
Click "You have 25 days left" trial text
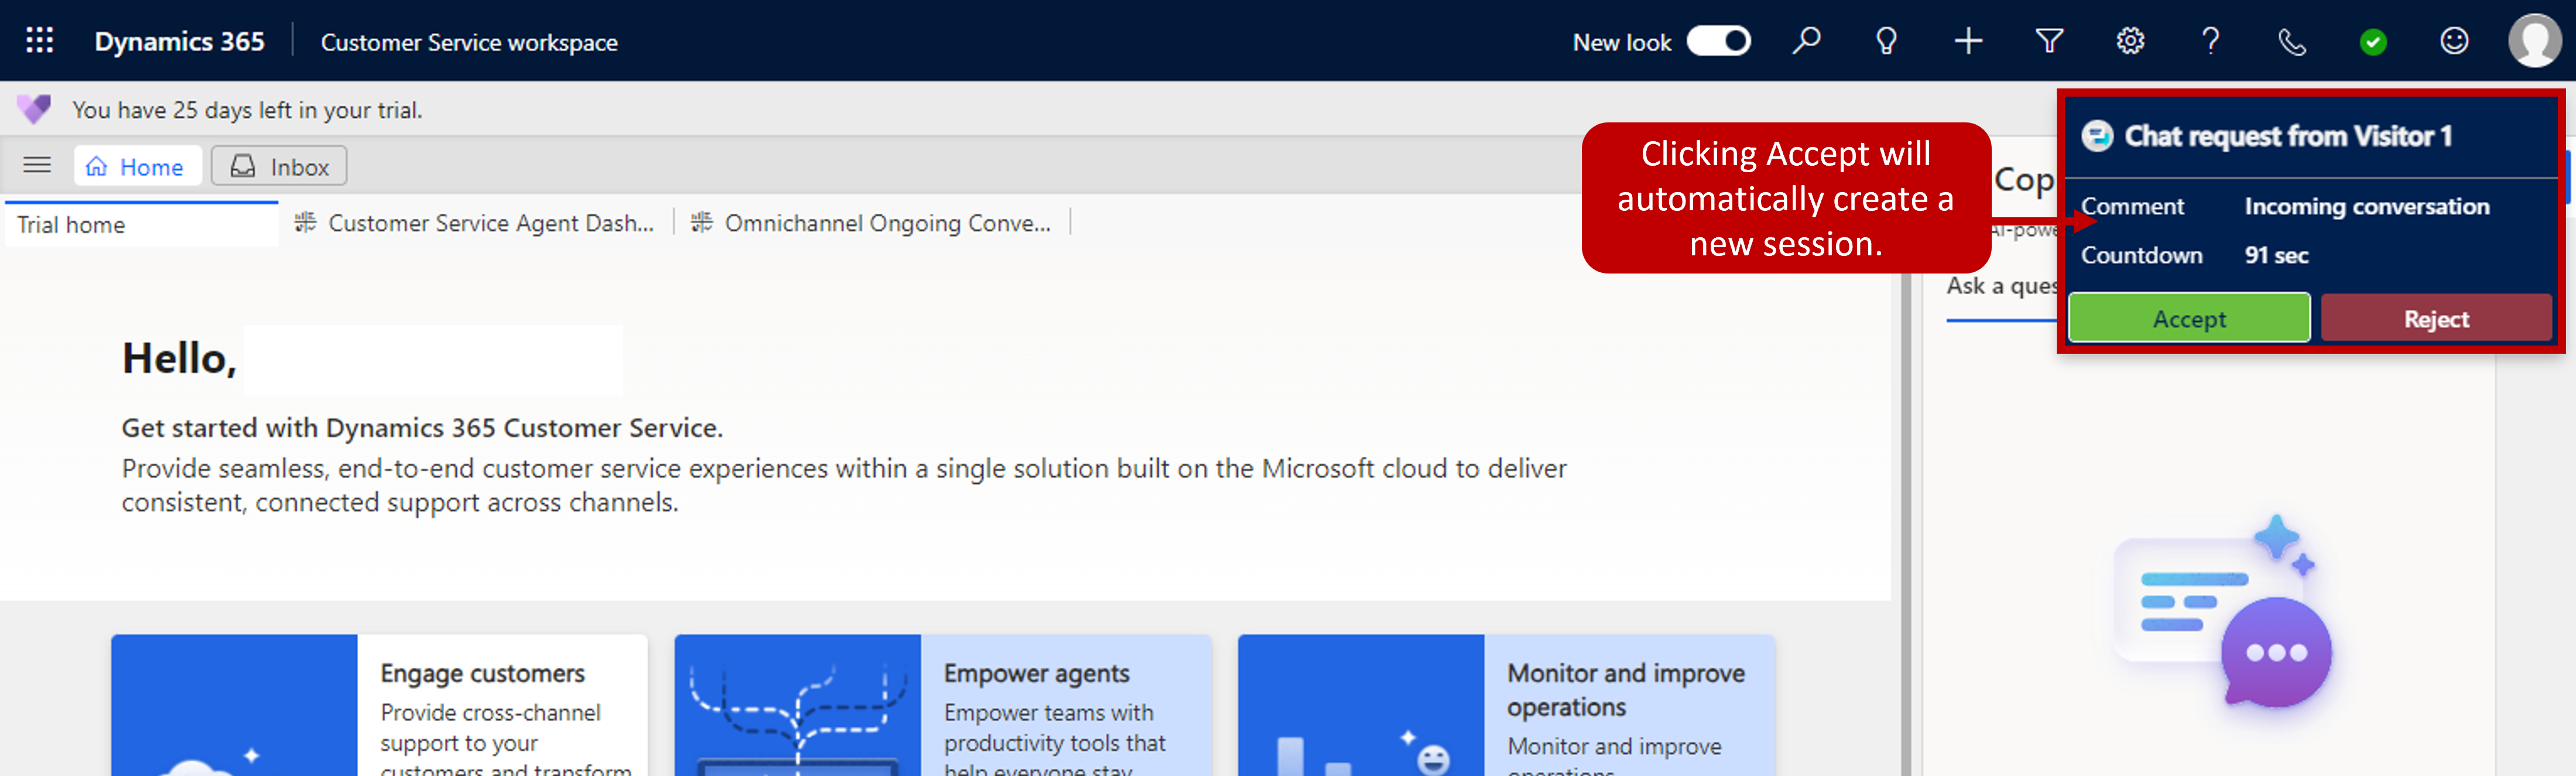click(247, 110)
